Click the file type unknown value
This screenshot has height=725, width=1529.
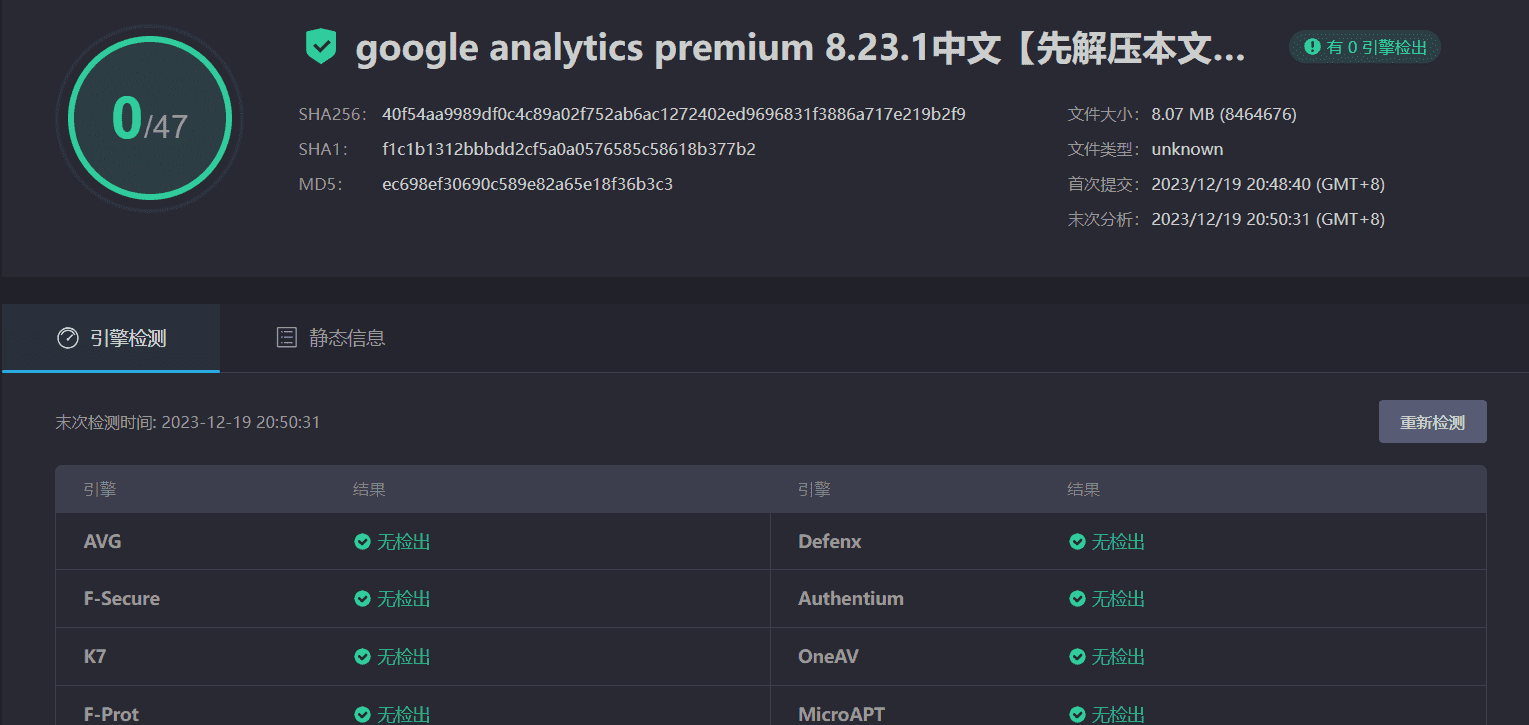[1187, 149]
